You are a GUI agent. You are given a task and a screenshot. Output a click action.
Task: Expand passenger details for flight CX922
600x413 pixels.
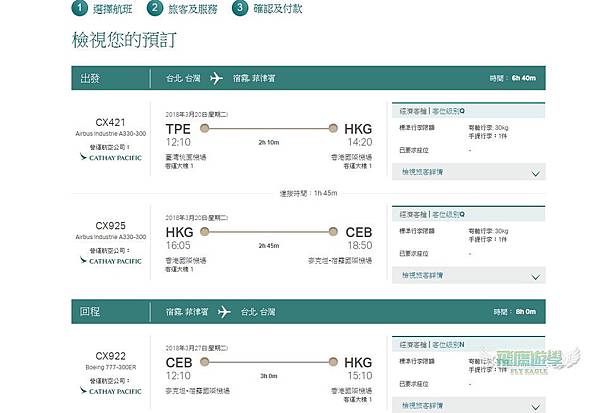pos(469,405)
